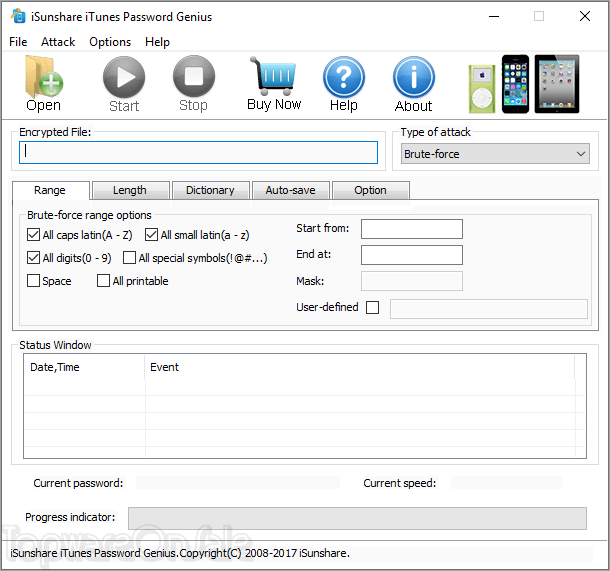Viewport: 610px width, 571px height.
Task: Expand the Type of attack dropdown
Action: (x=495, y=154)
